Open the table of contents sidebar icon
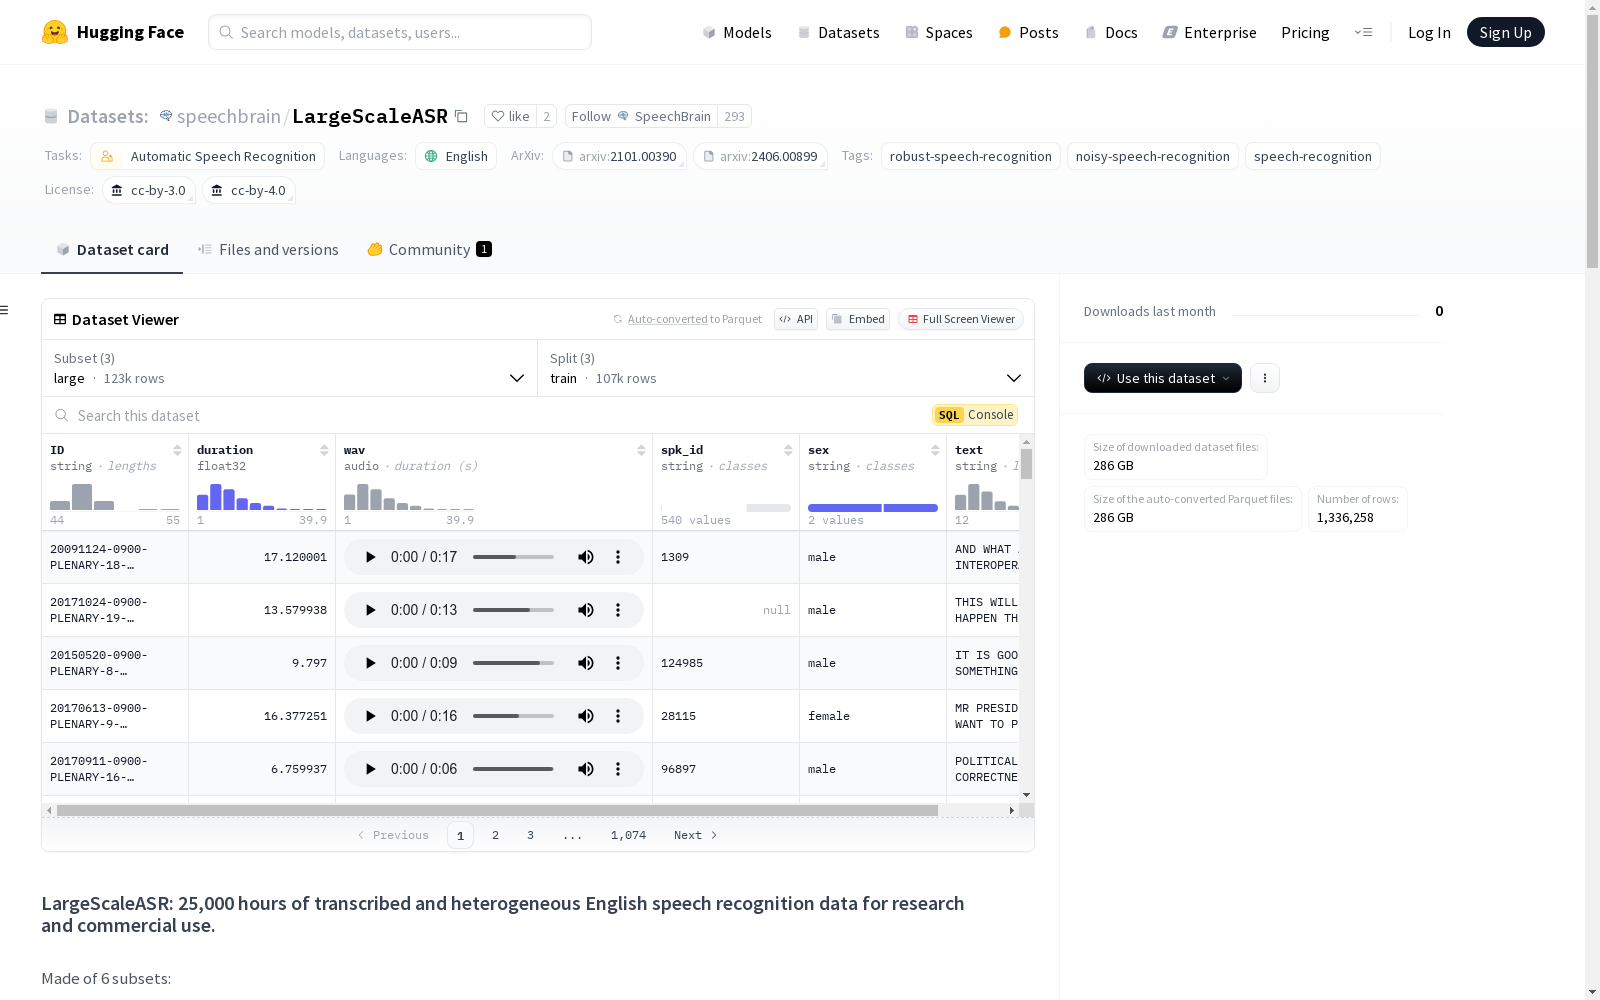 (5, 310)
